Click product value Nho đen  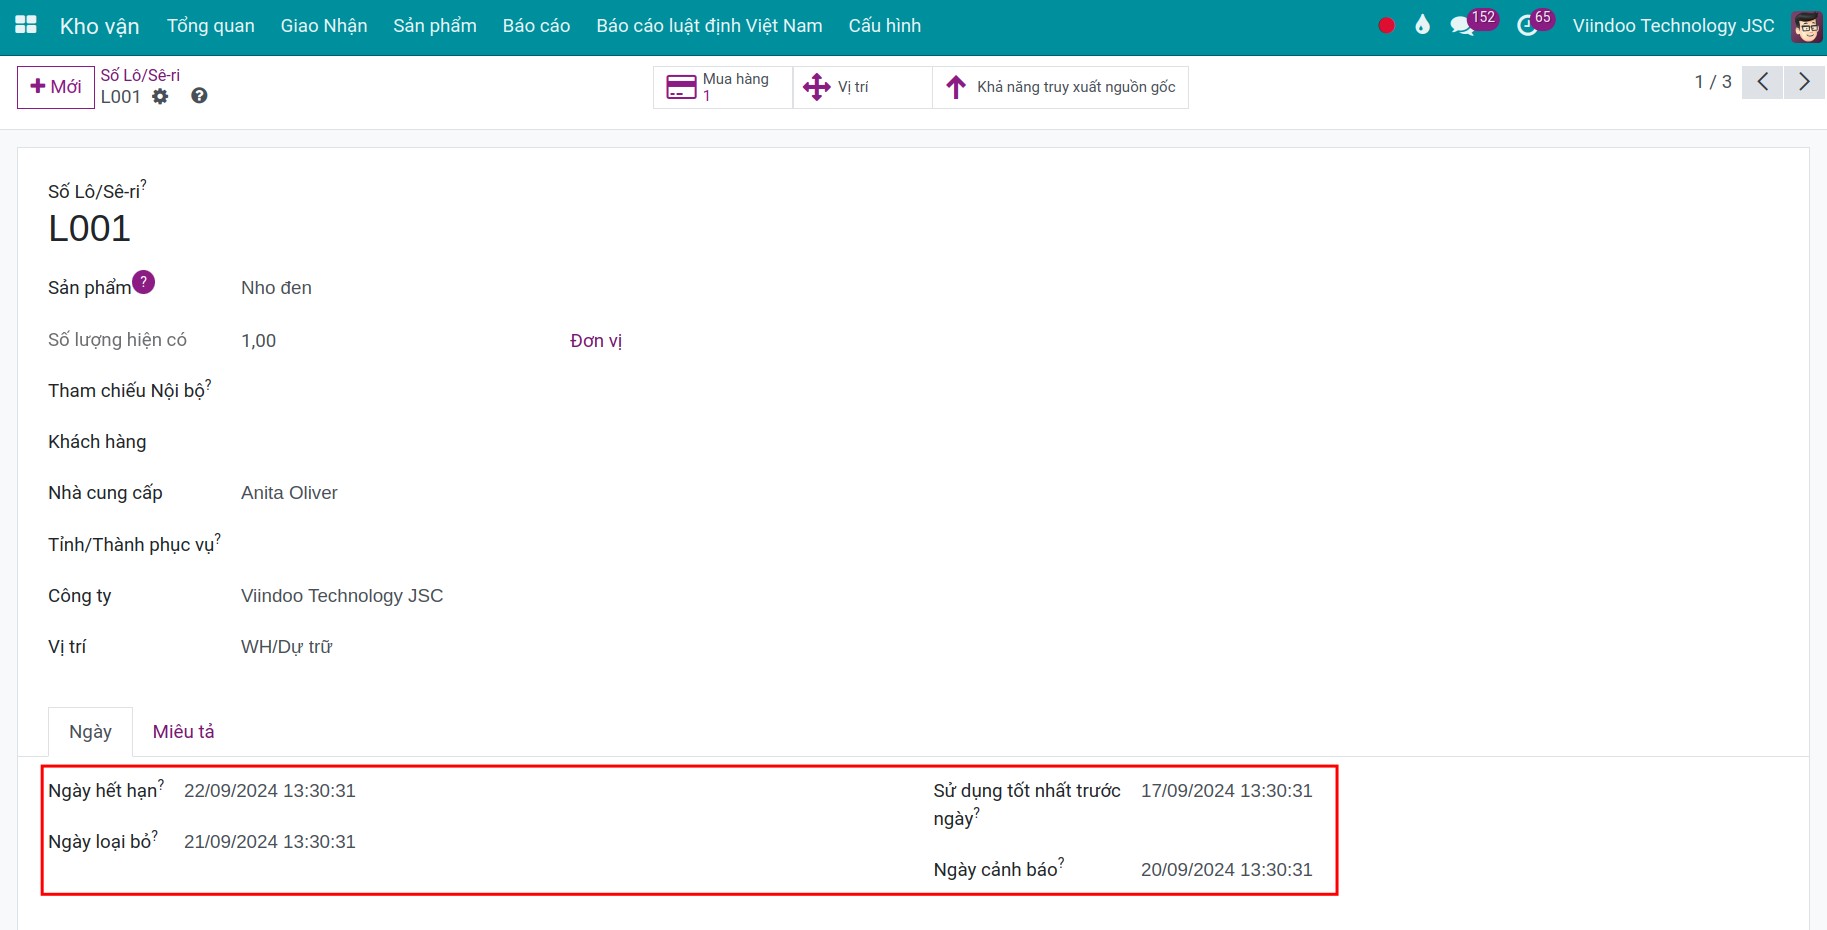pyautogui.click(x=276, y=288)
